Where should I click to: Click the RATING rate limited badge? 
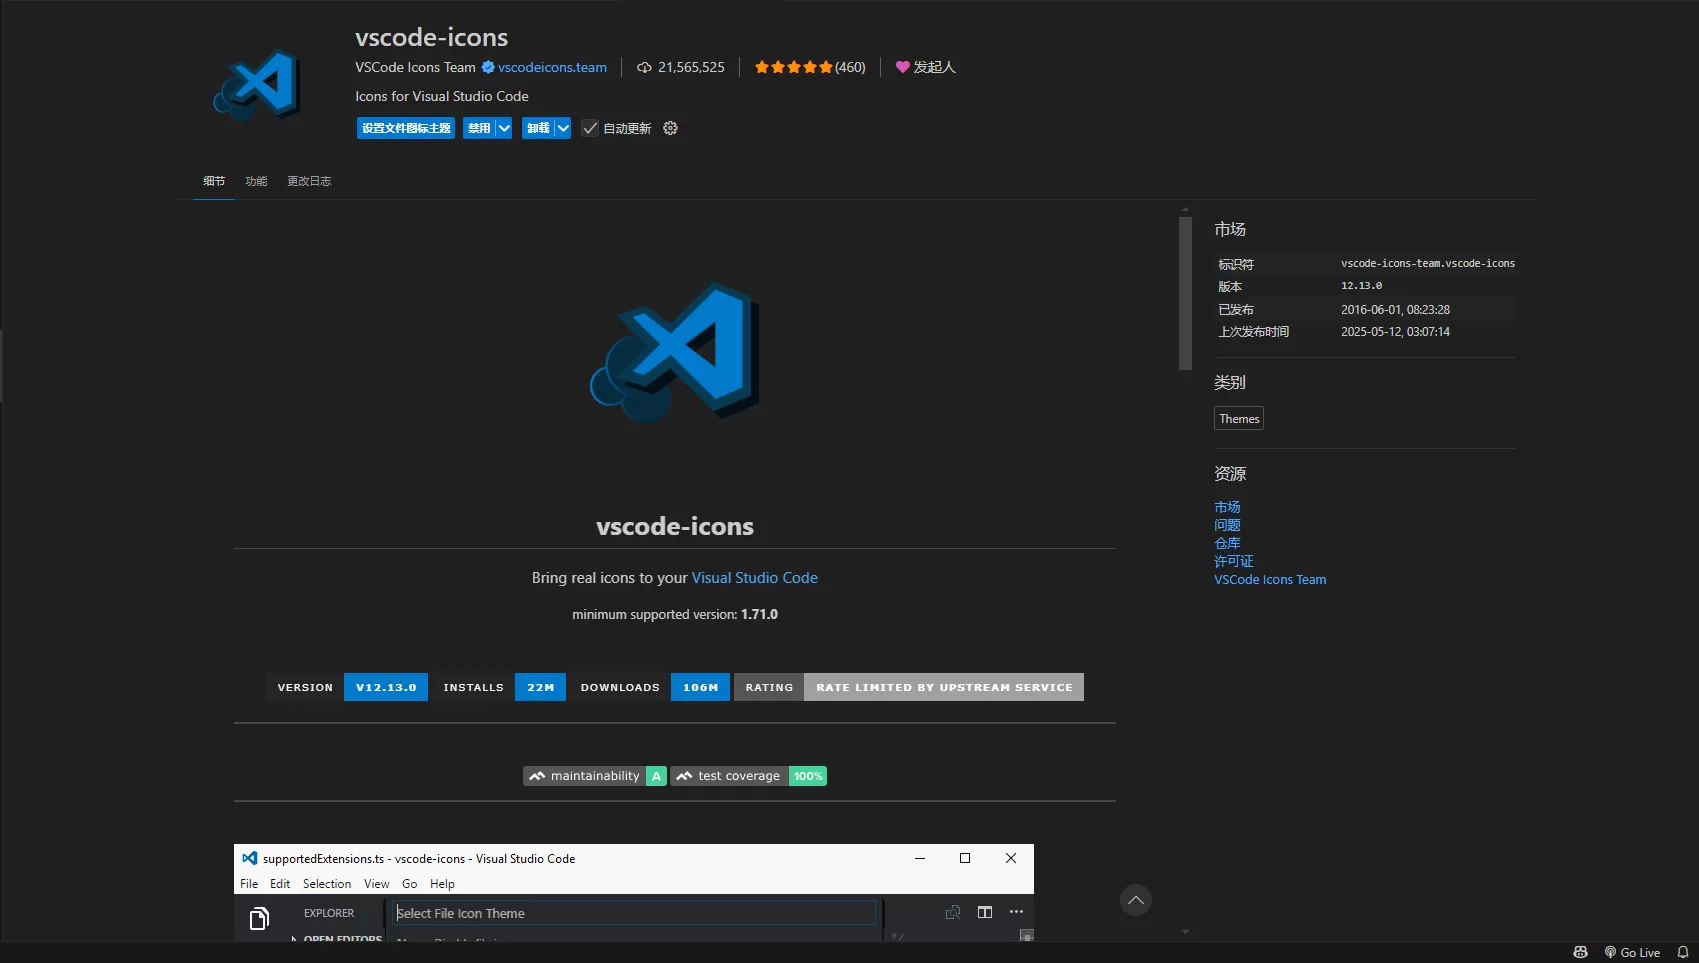(x=909, y=687)
